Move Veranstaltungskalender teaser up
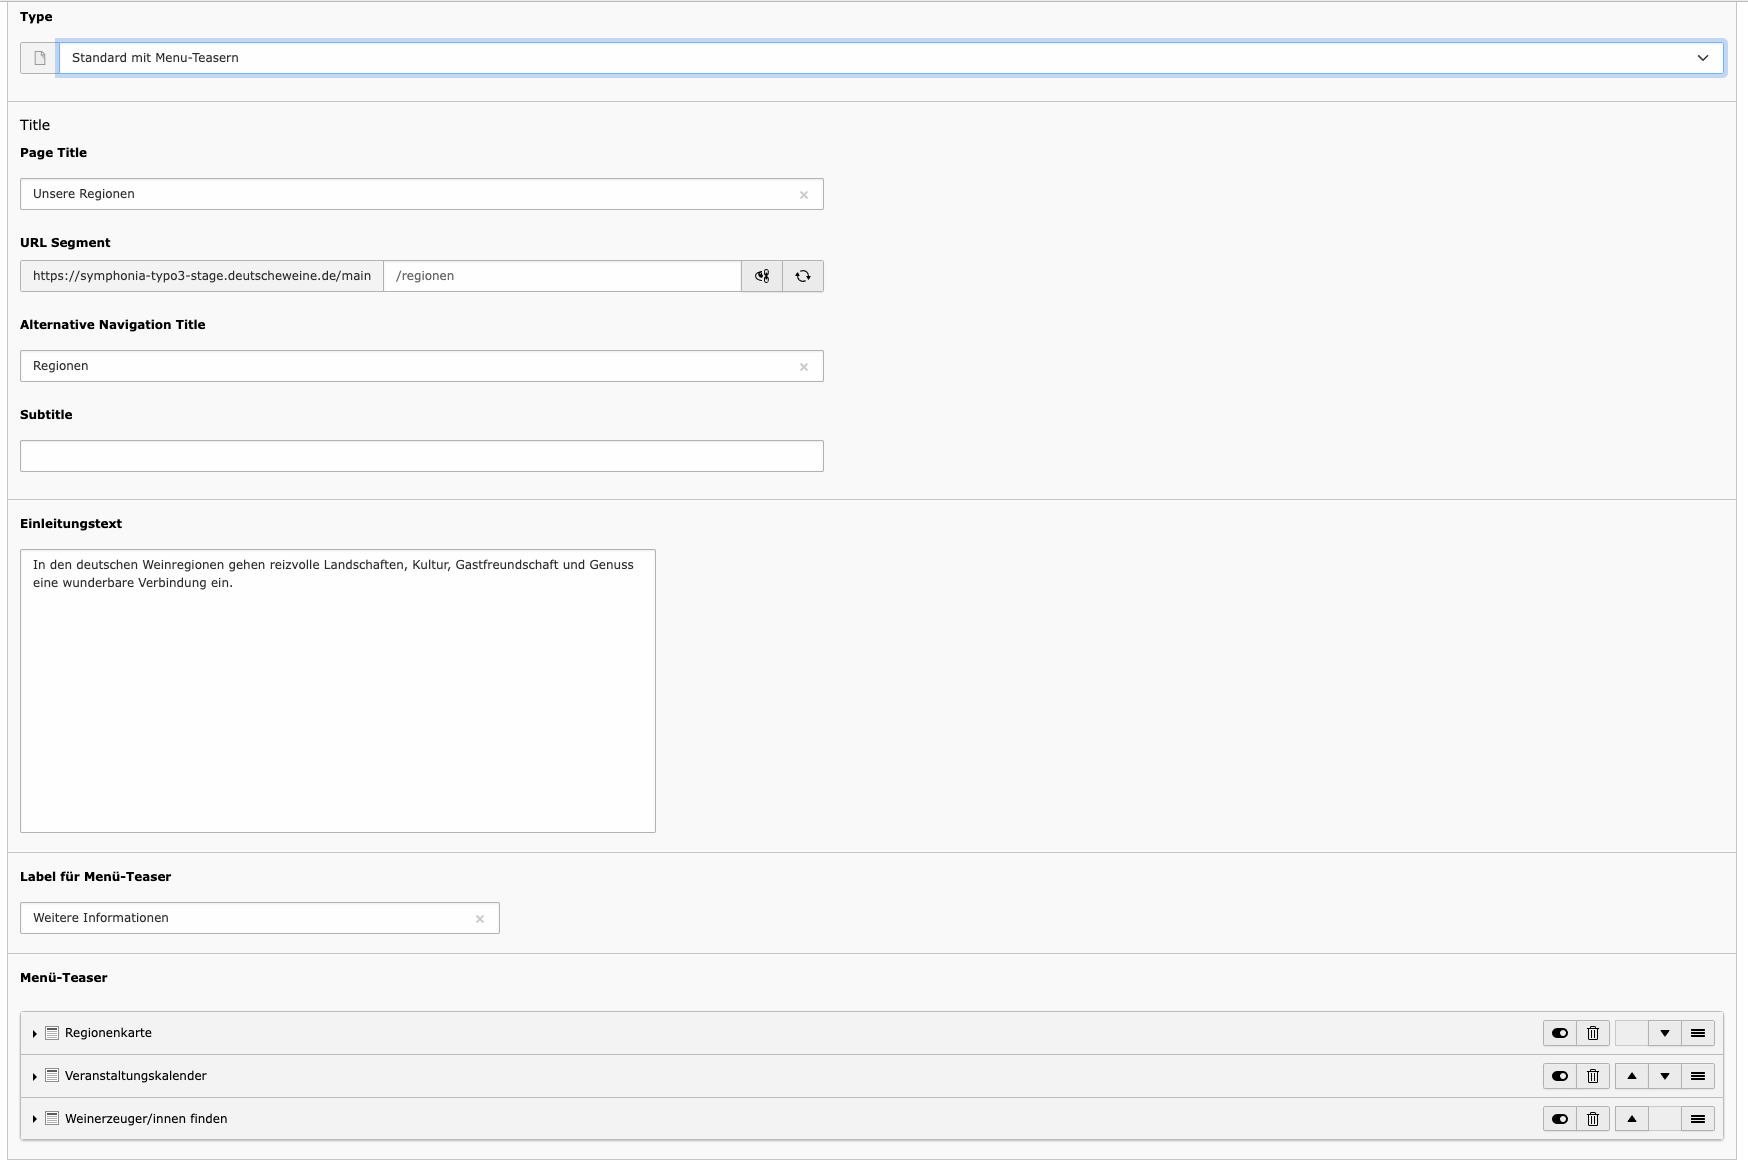Image resolution: width=1748 pixels, height=1169 pixels. coord(1632,1076)
